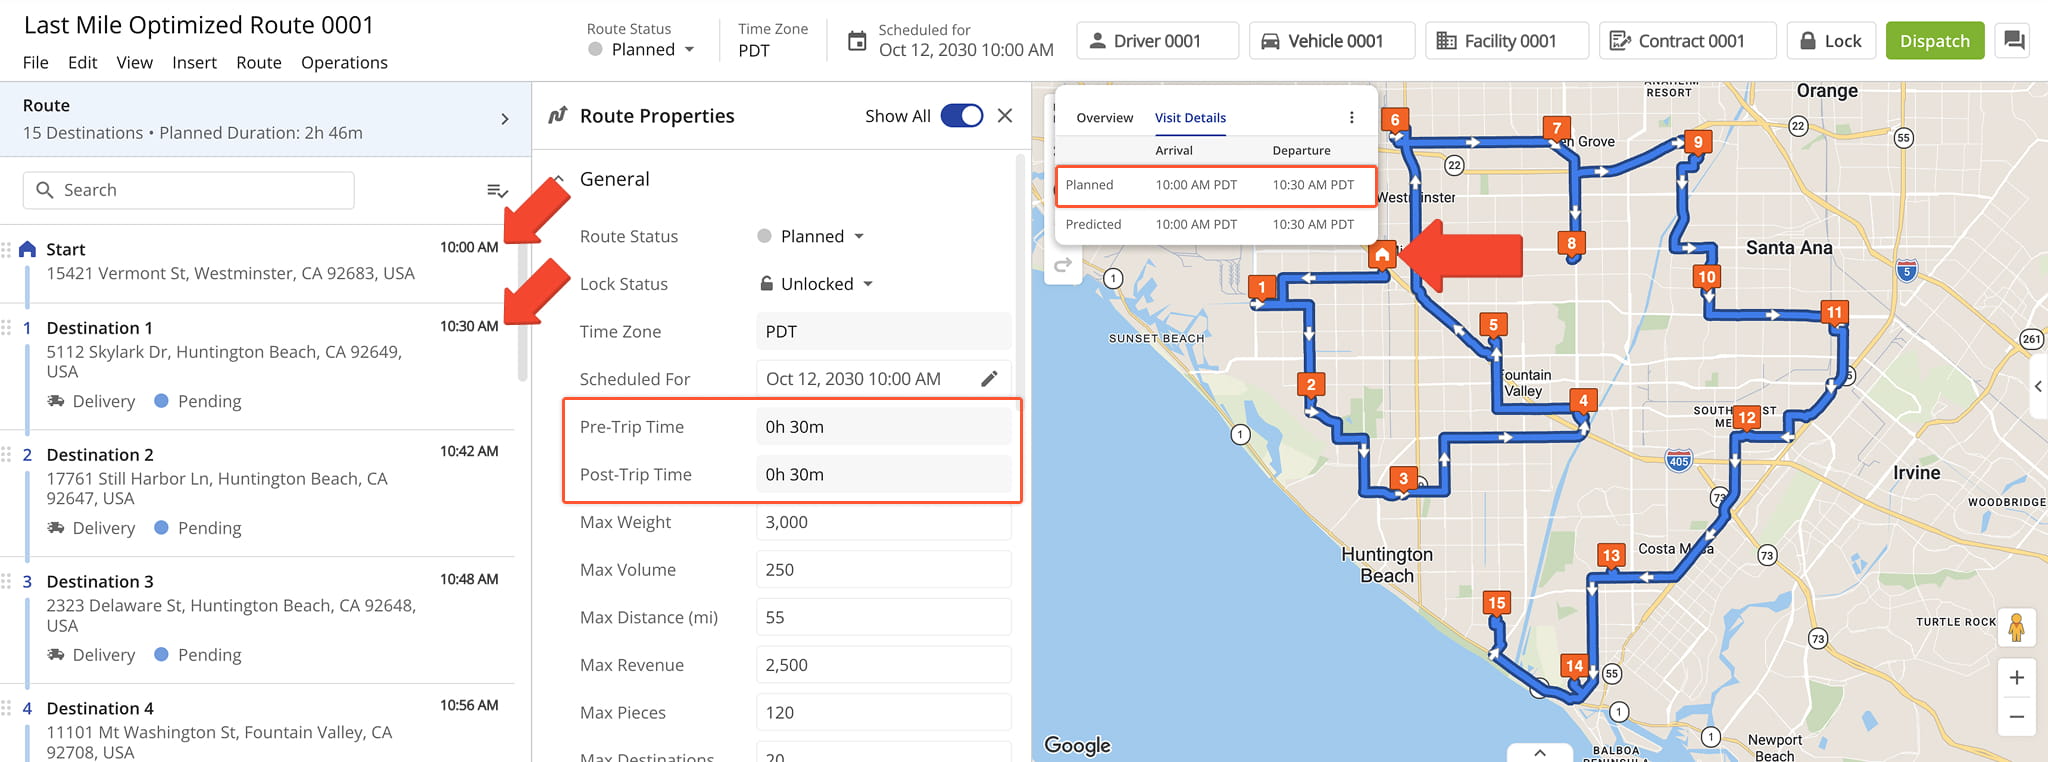The image size is (2048, 762).
Task: Click map stop marker 3
Action: [x=1403, y=479]
